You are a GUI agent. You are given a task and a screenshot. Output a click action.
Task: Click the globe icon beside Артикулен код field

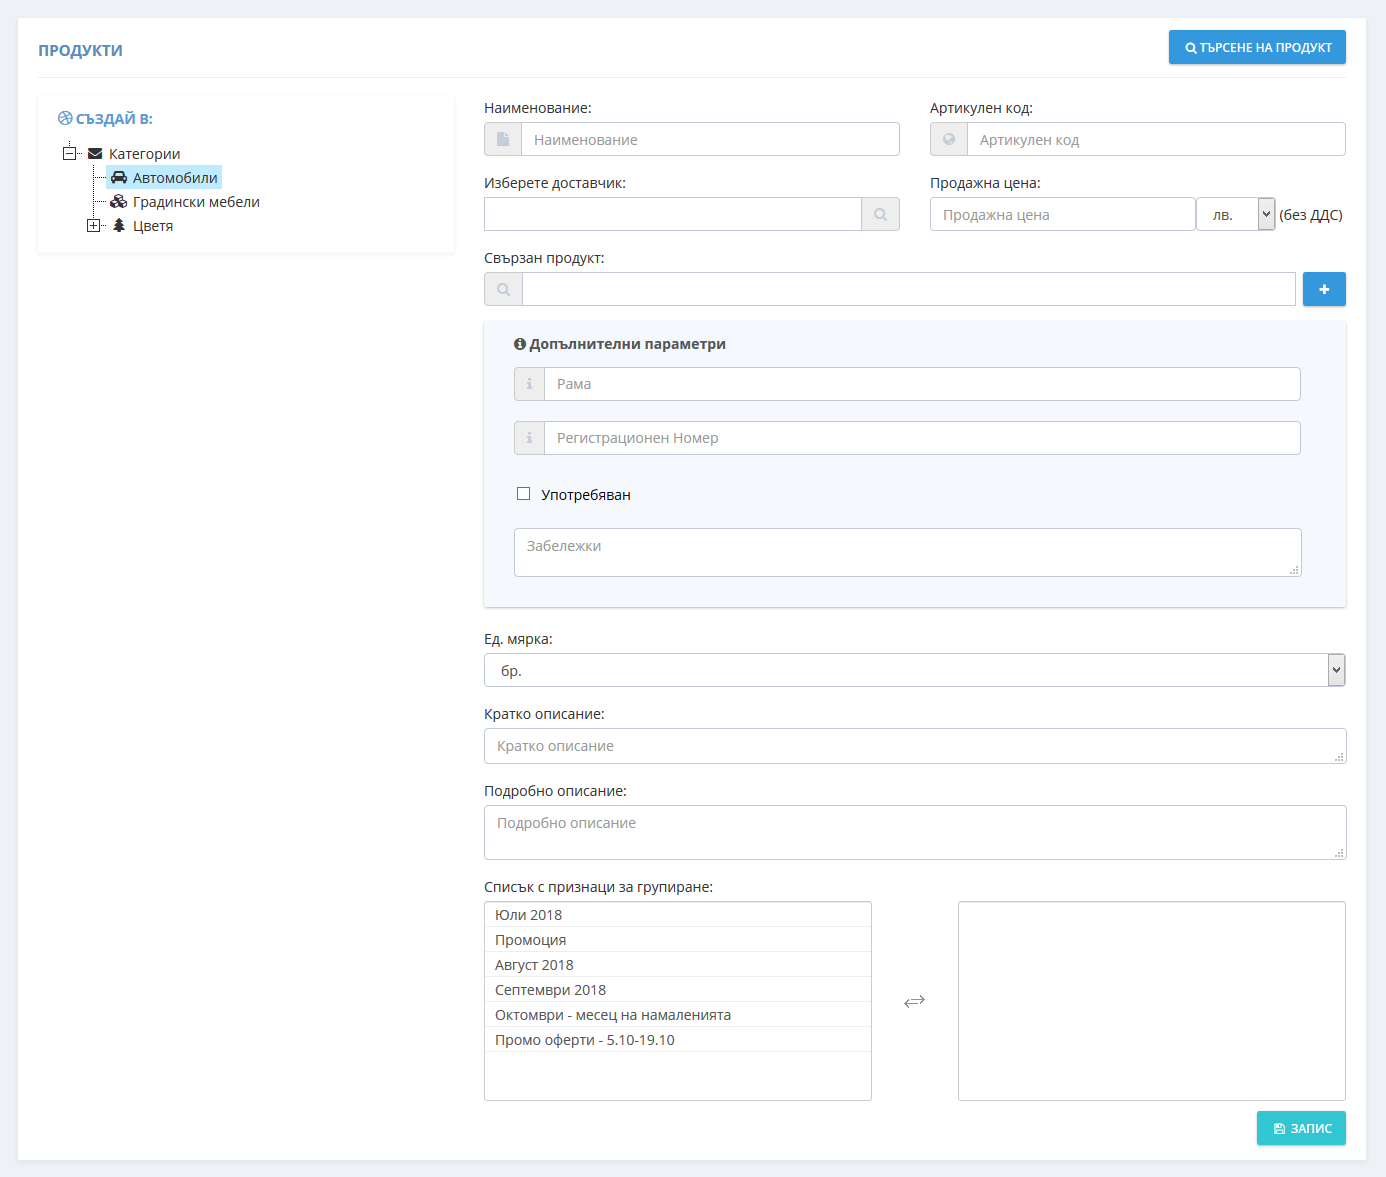point(949,139)
